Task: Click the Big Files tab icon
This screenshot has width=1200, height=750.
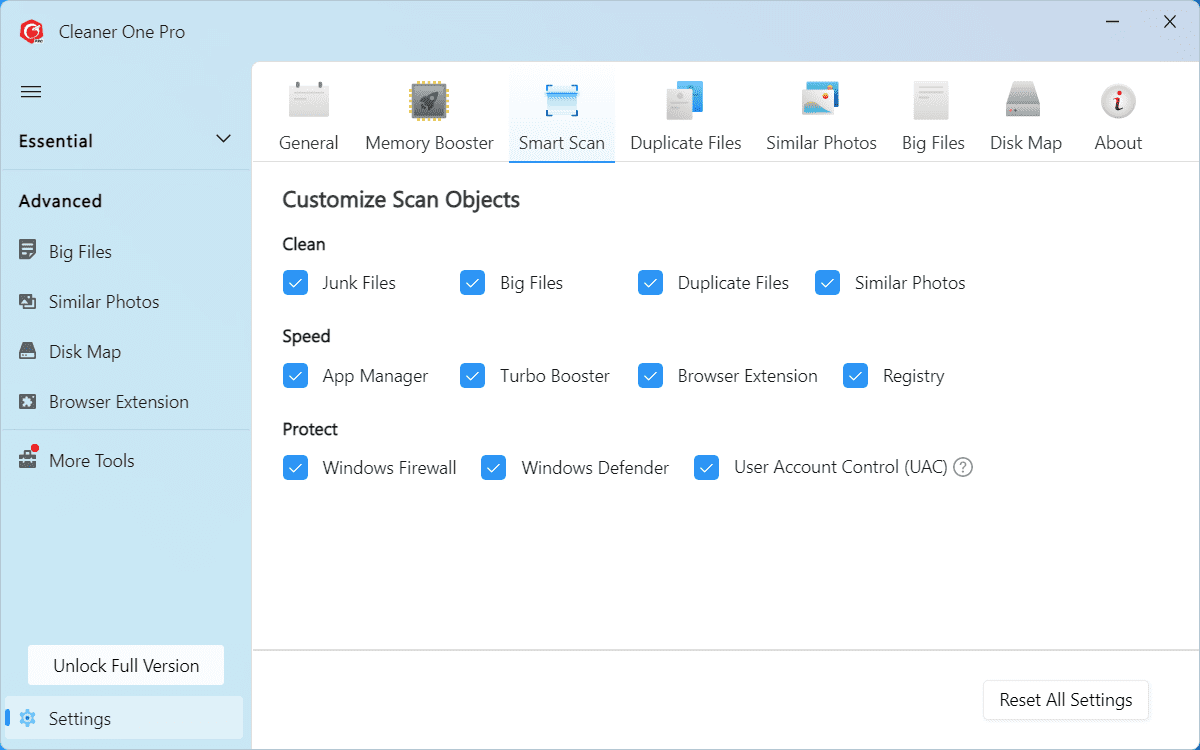Action: tap(931, 101)
